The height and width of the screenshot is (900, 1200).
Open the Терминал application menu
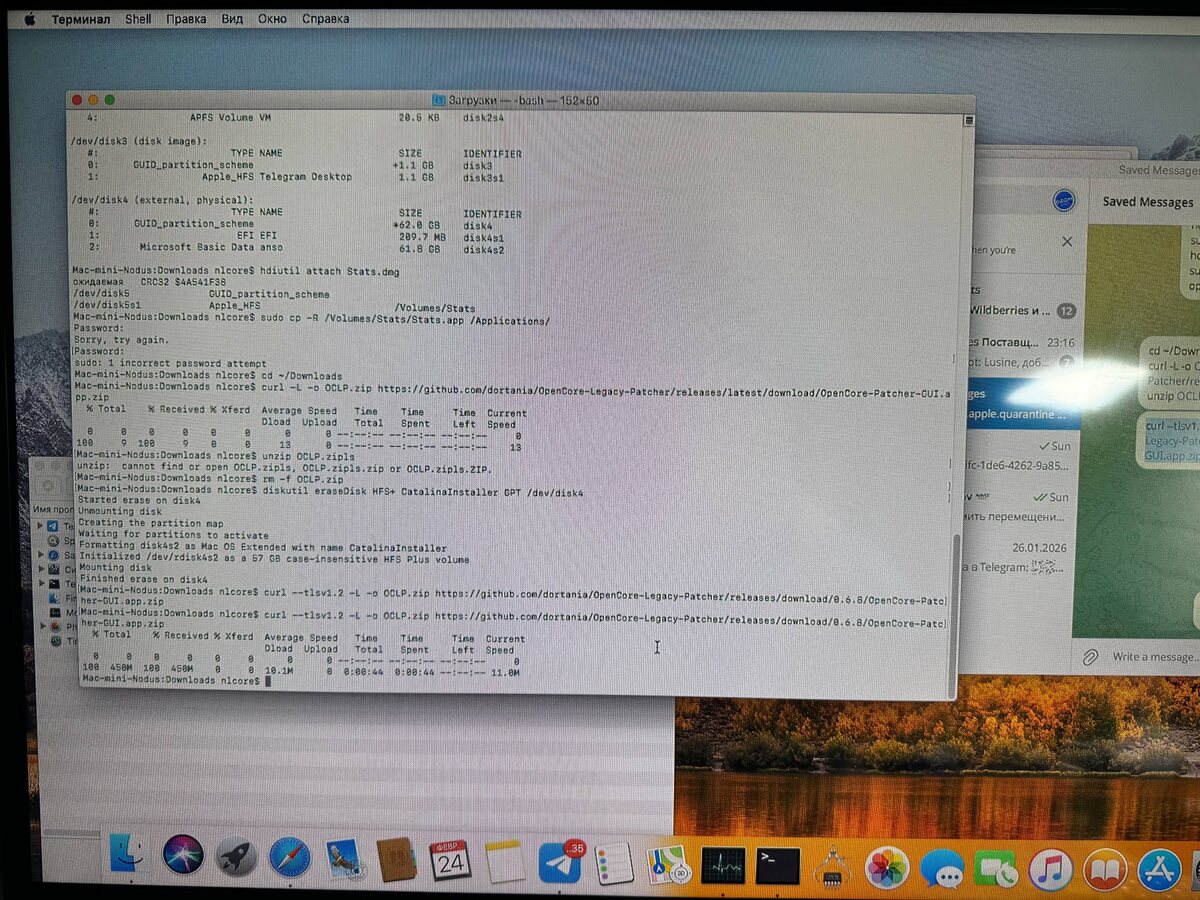[x=82, y=19]
